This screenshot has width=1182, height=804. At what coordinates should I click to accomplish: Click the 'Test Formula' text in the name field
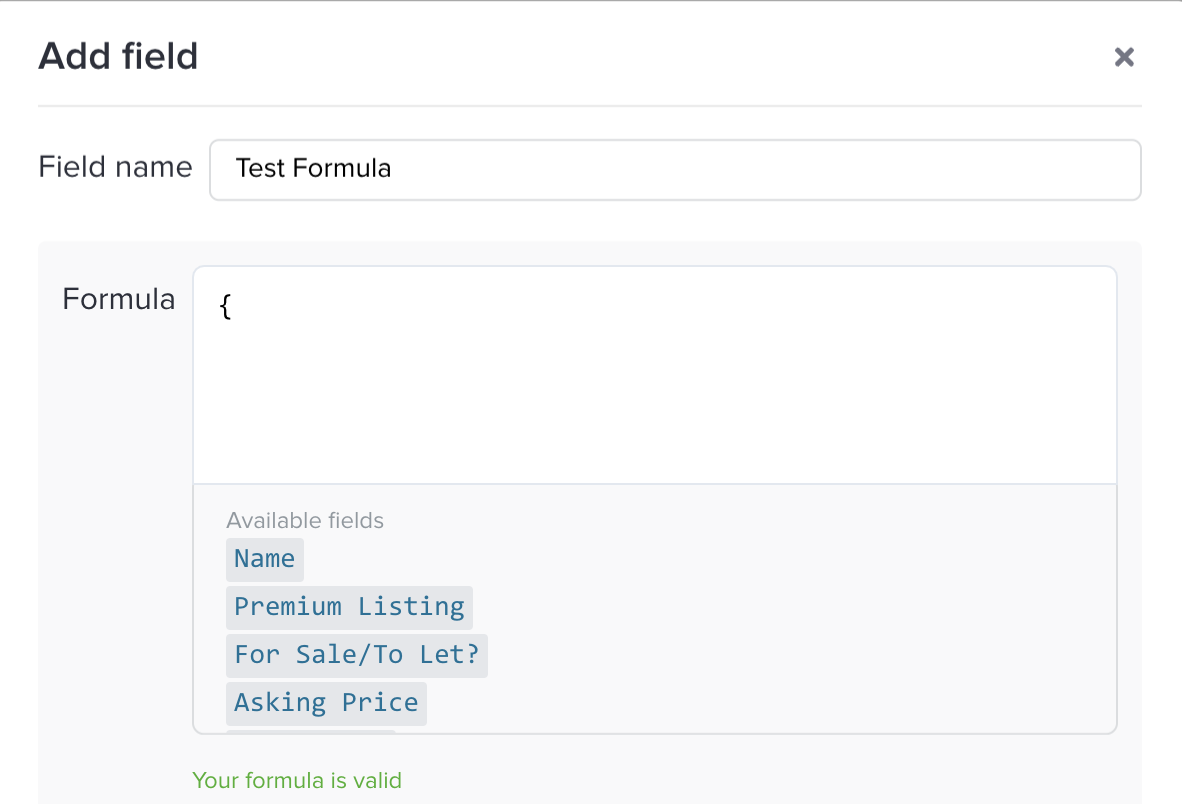coord(313,169)
